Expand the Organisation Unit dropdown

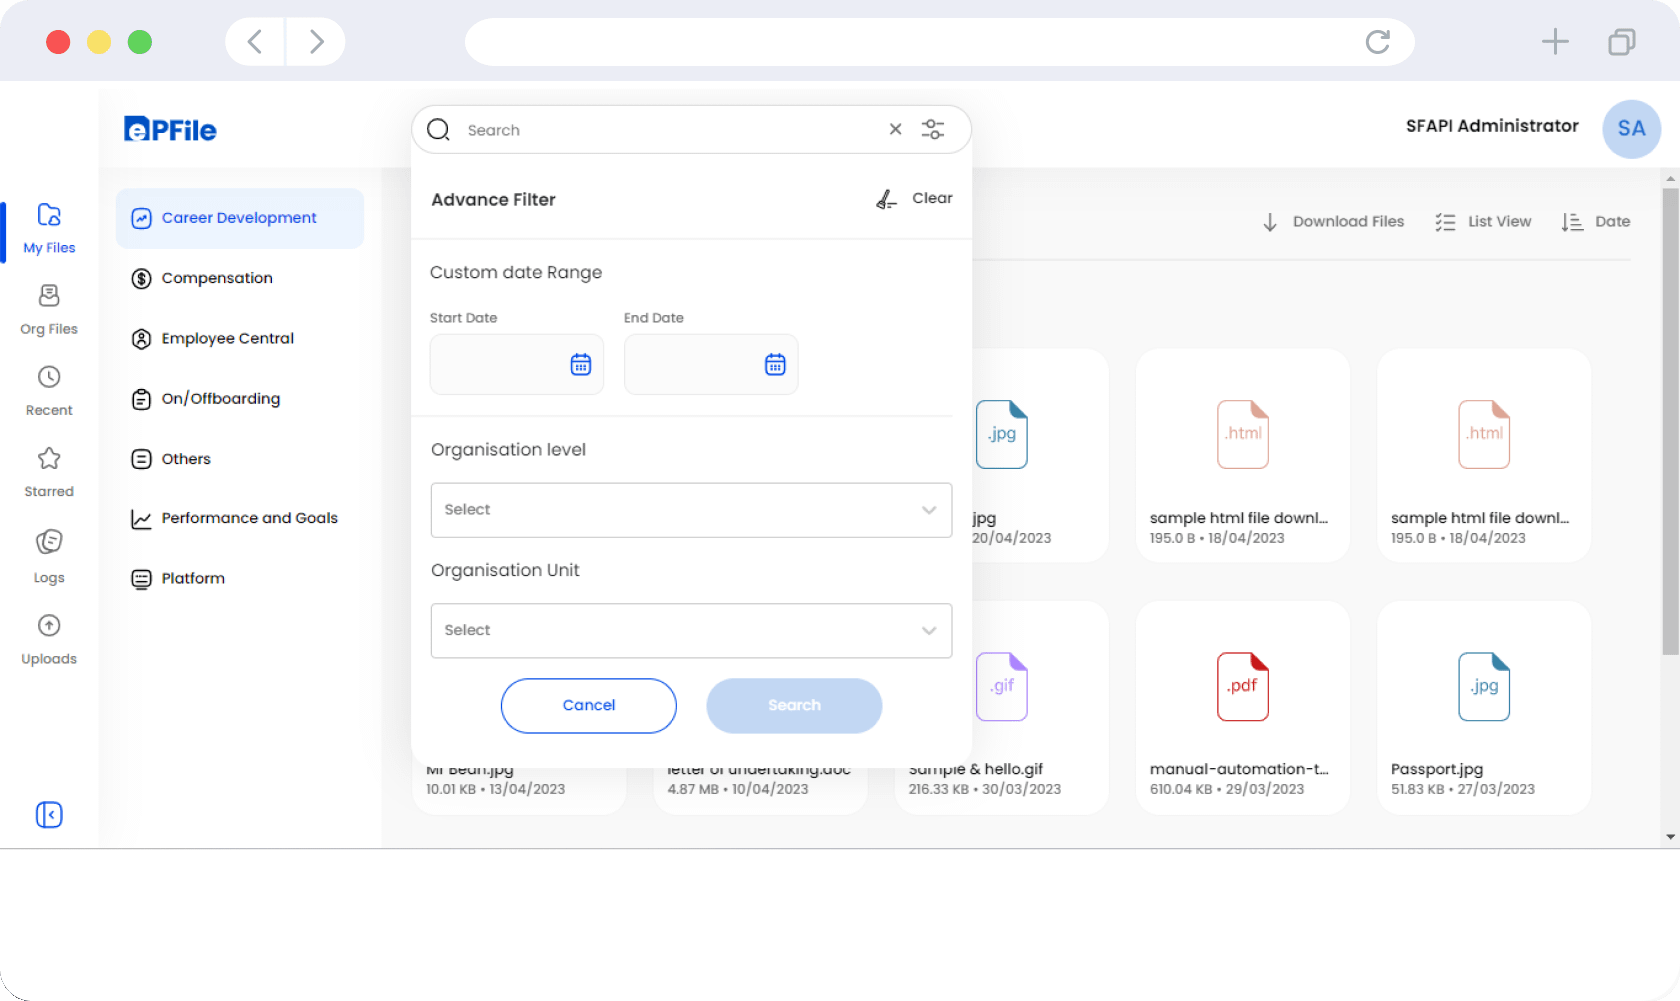click(x=691, y=631)
